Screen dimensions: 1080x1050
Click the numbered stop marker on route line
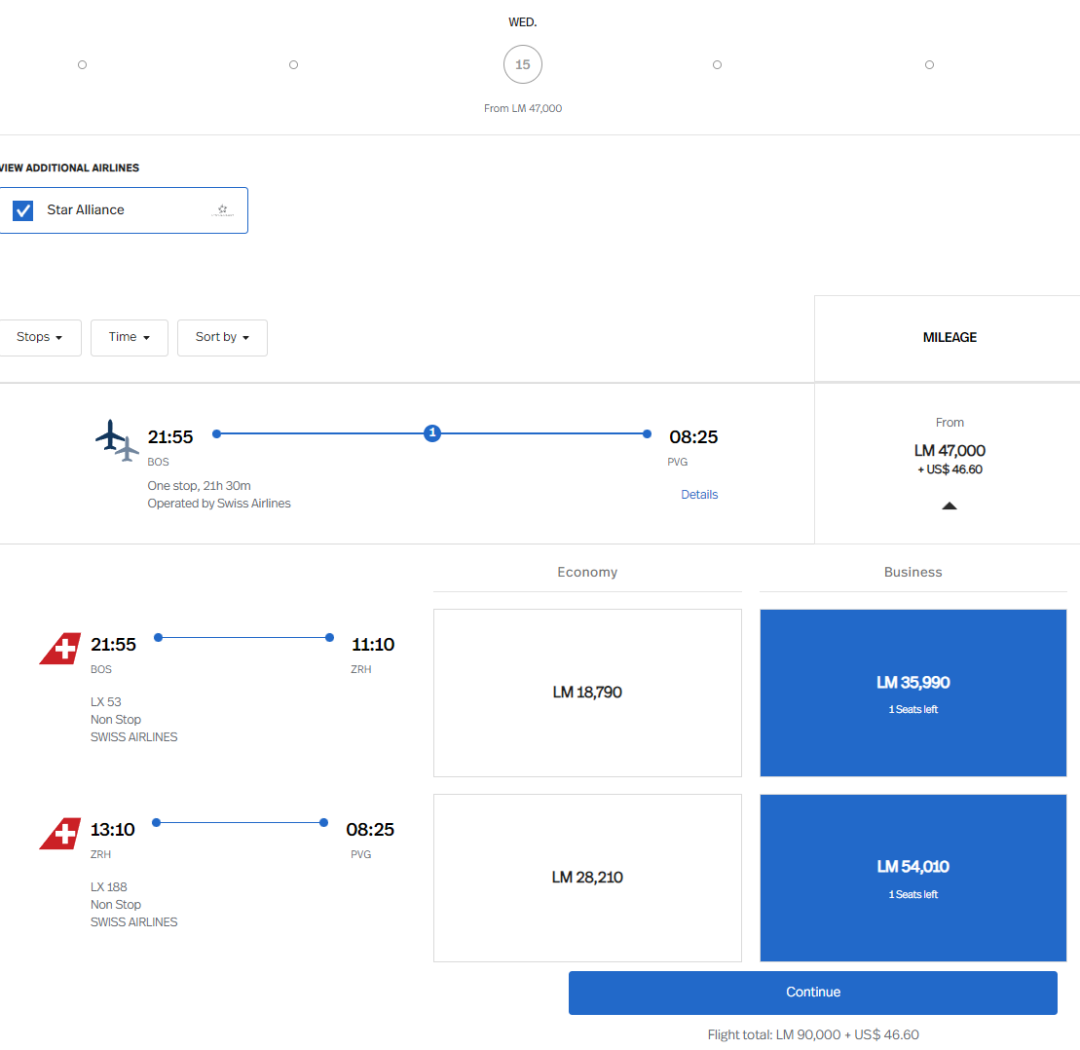(432, 433)
